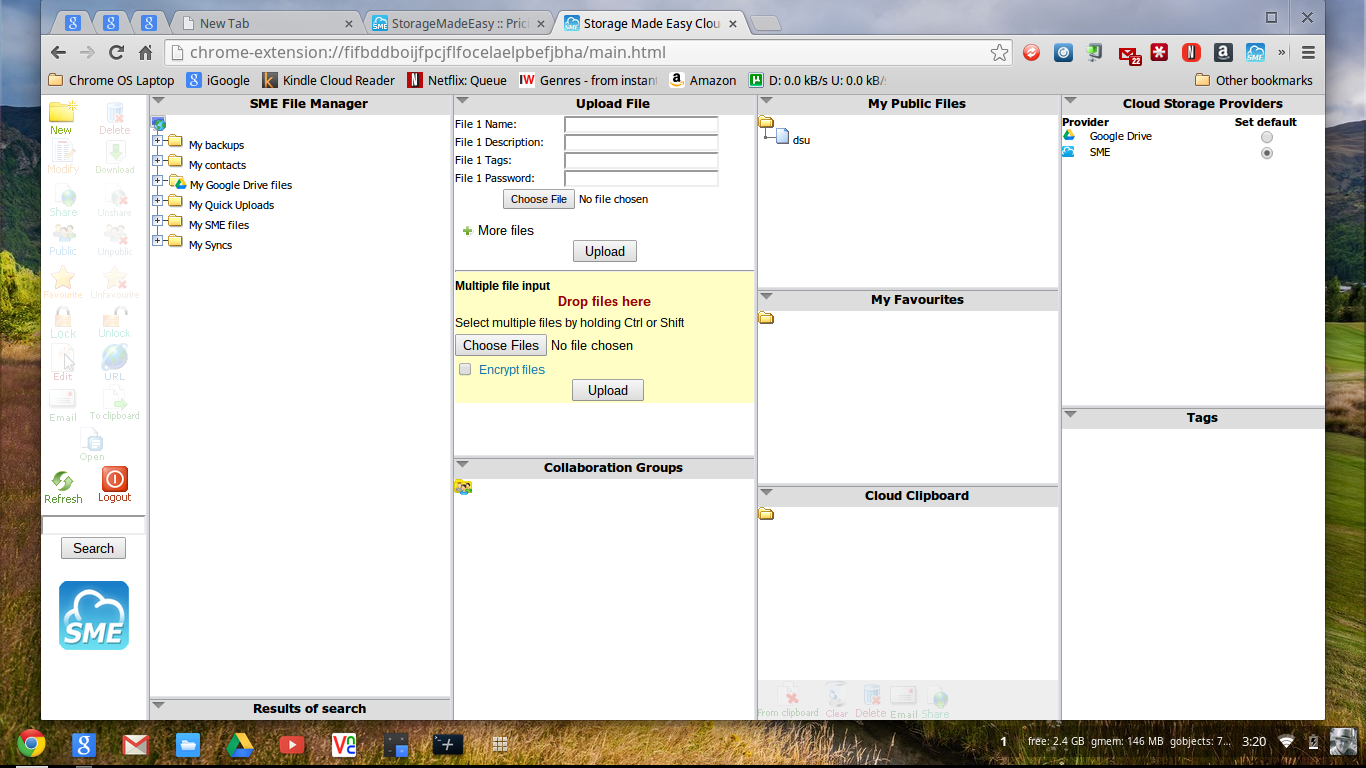Collapse the My Public Files panel
The height and width of the screenshot is (768, 1366).
coord(766,100)
